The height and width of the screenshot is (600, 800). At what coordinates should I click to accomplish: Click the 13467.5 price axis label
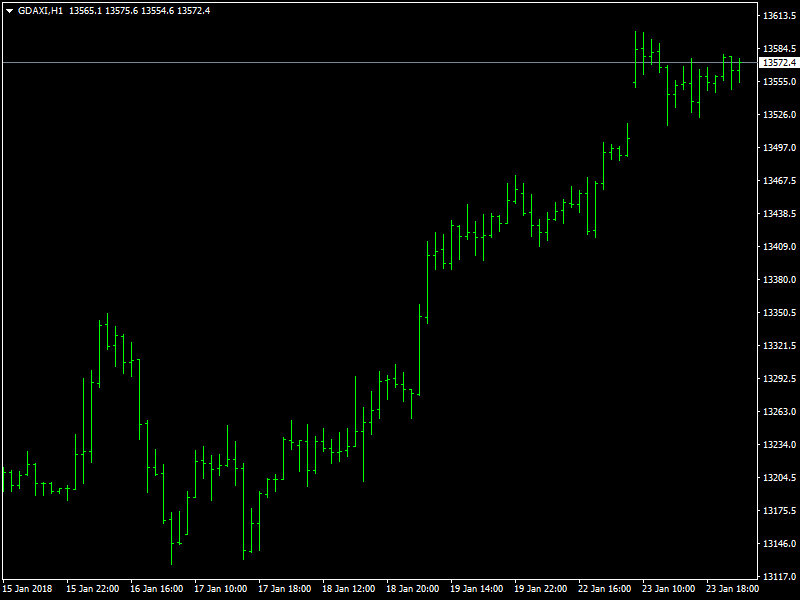coord(779,181)
